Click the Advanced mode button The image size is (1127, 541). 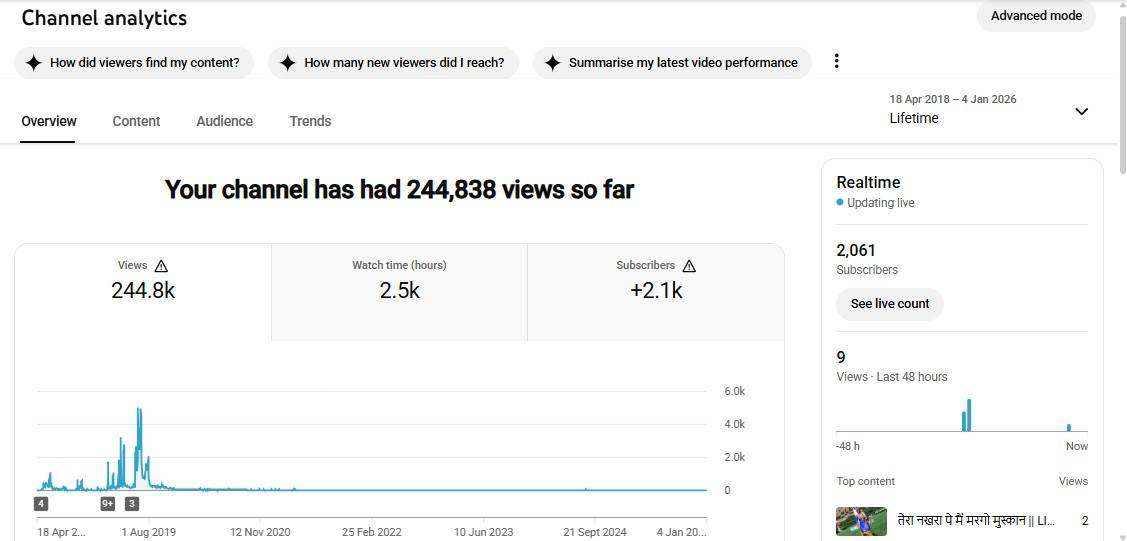click(1036, 16)
